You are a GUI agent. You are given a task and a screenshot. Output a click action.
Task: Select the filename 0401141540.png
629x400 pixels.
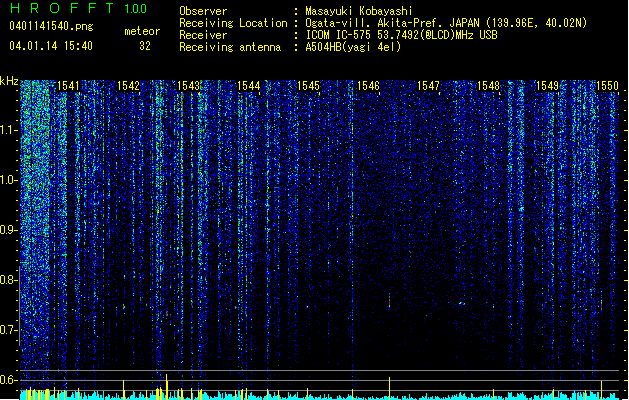point(51,26)
